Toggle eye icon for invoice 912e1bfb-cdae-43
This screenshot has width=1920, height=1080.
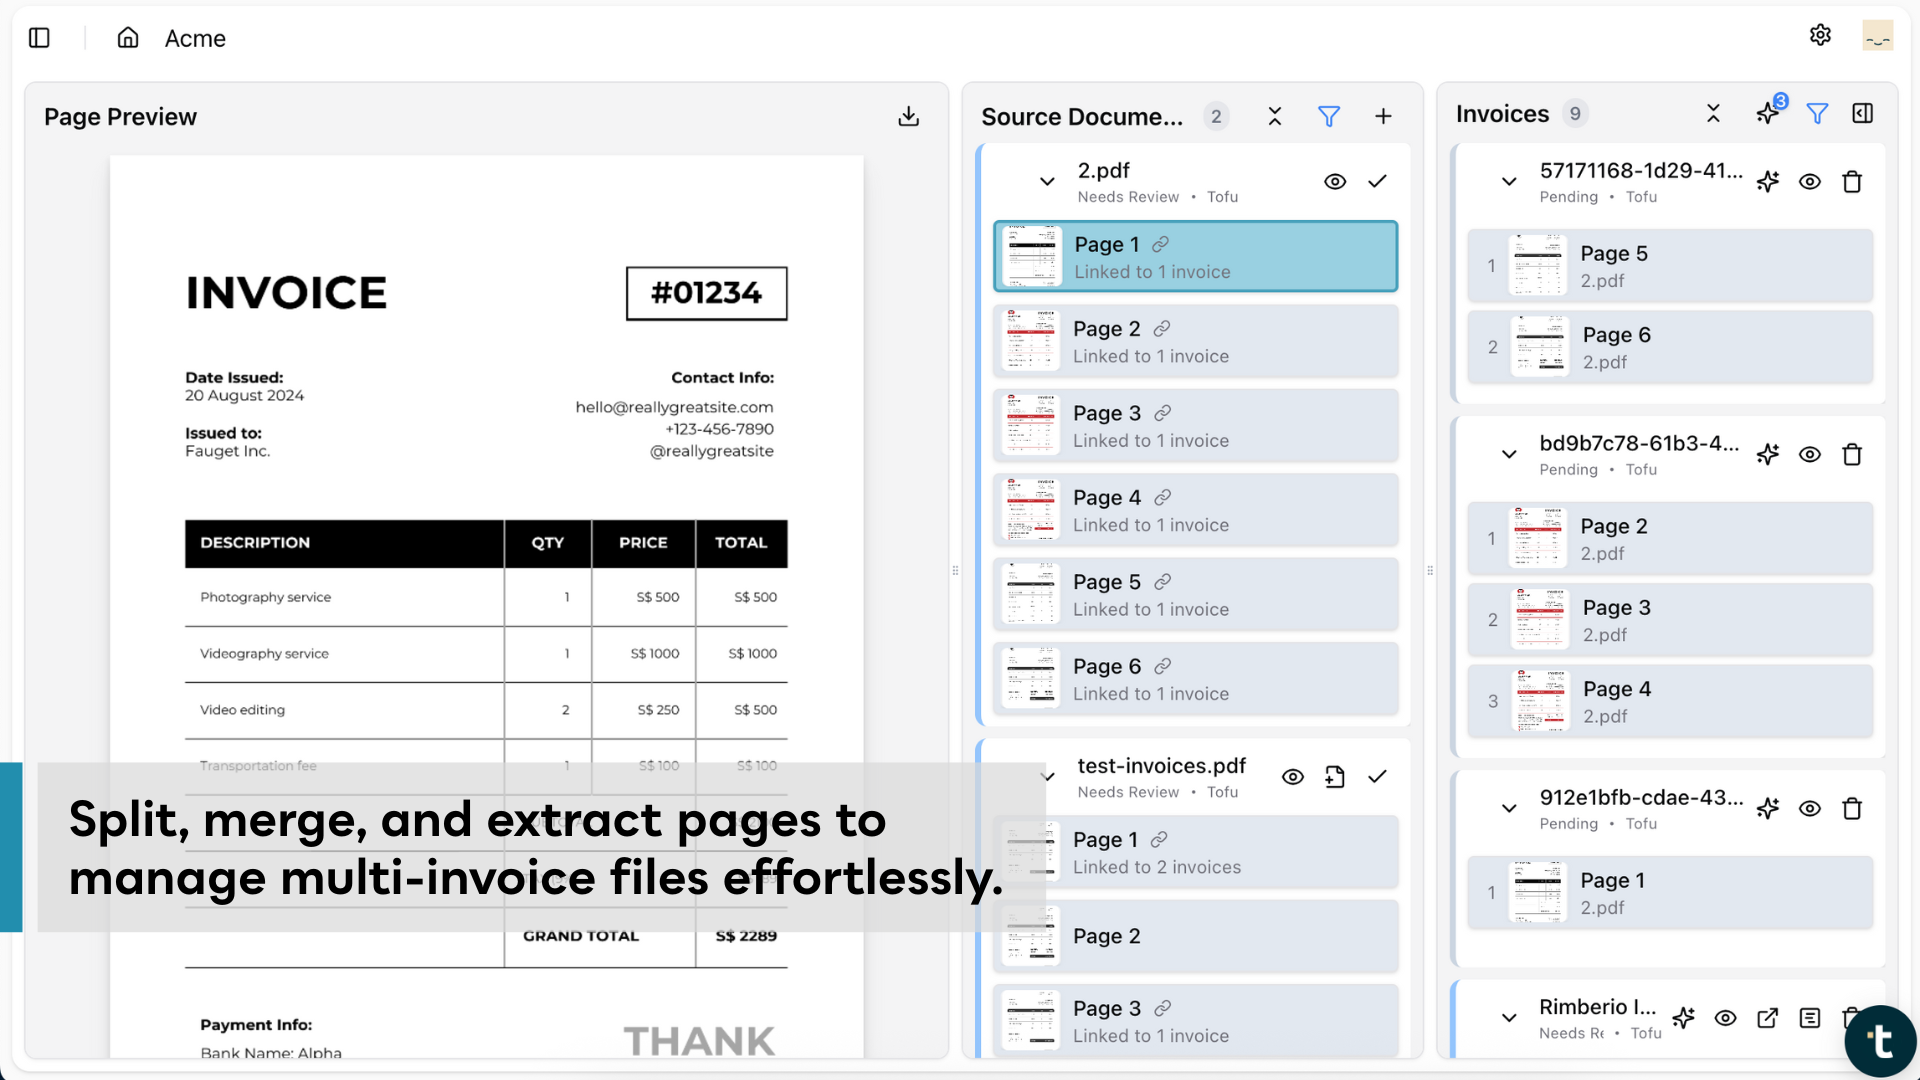tap(1810, 809)
